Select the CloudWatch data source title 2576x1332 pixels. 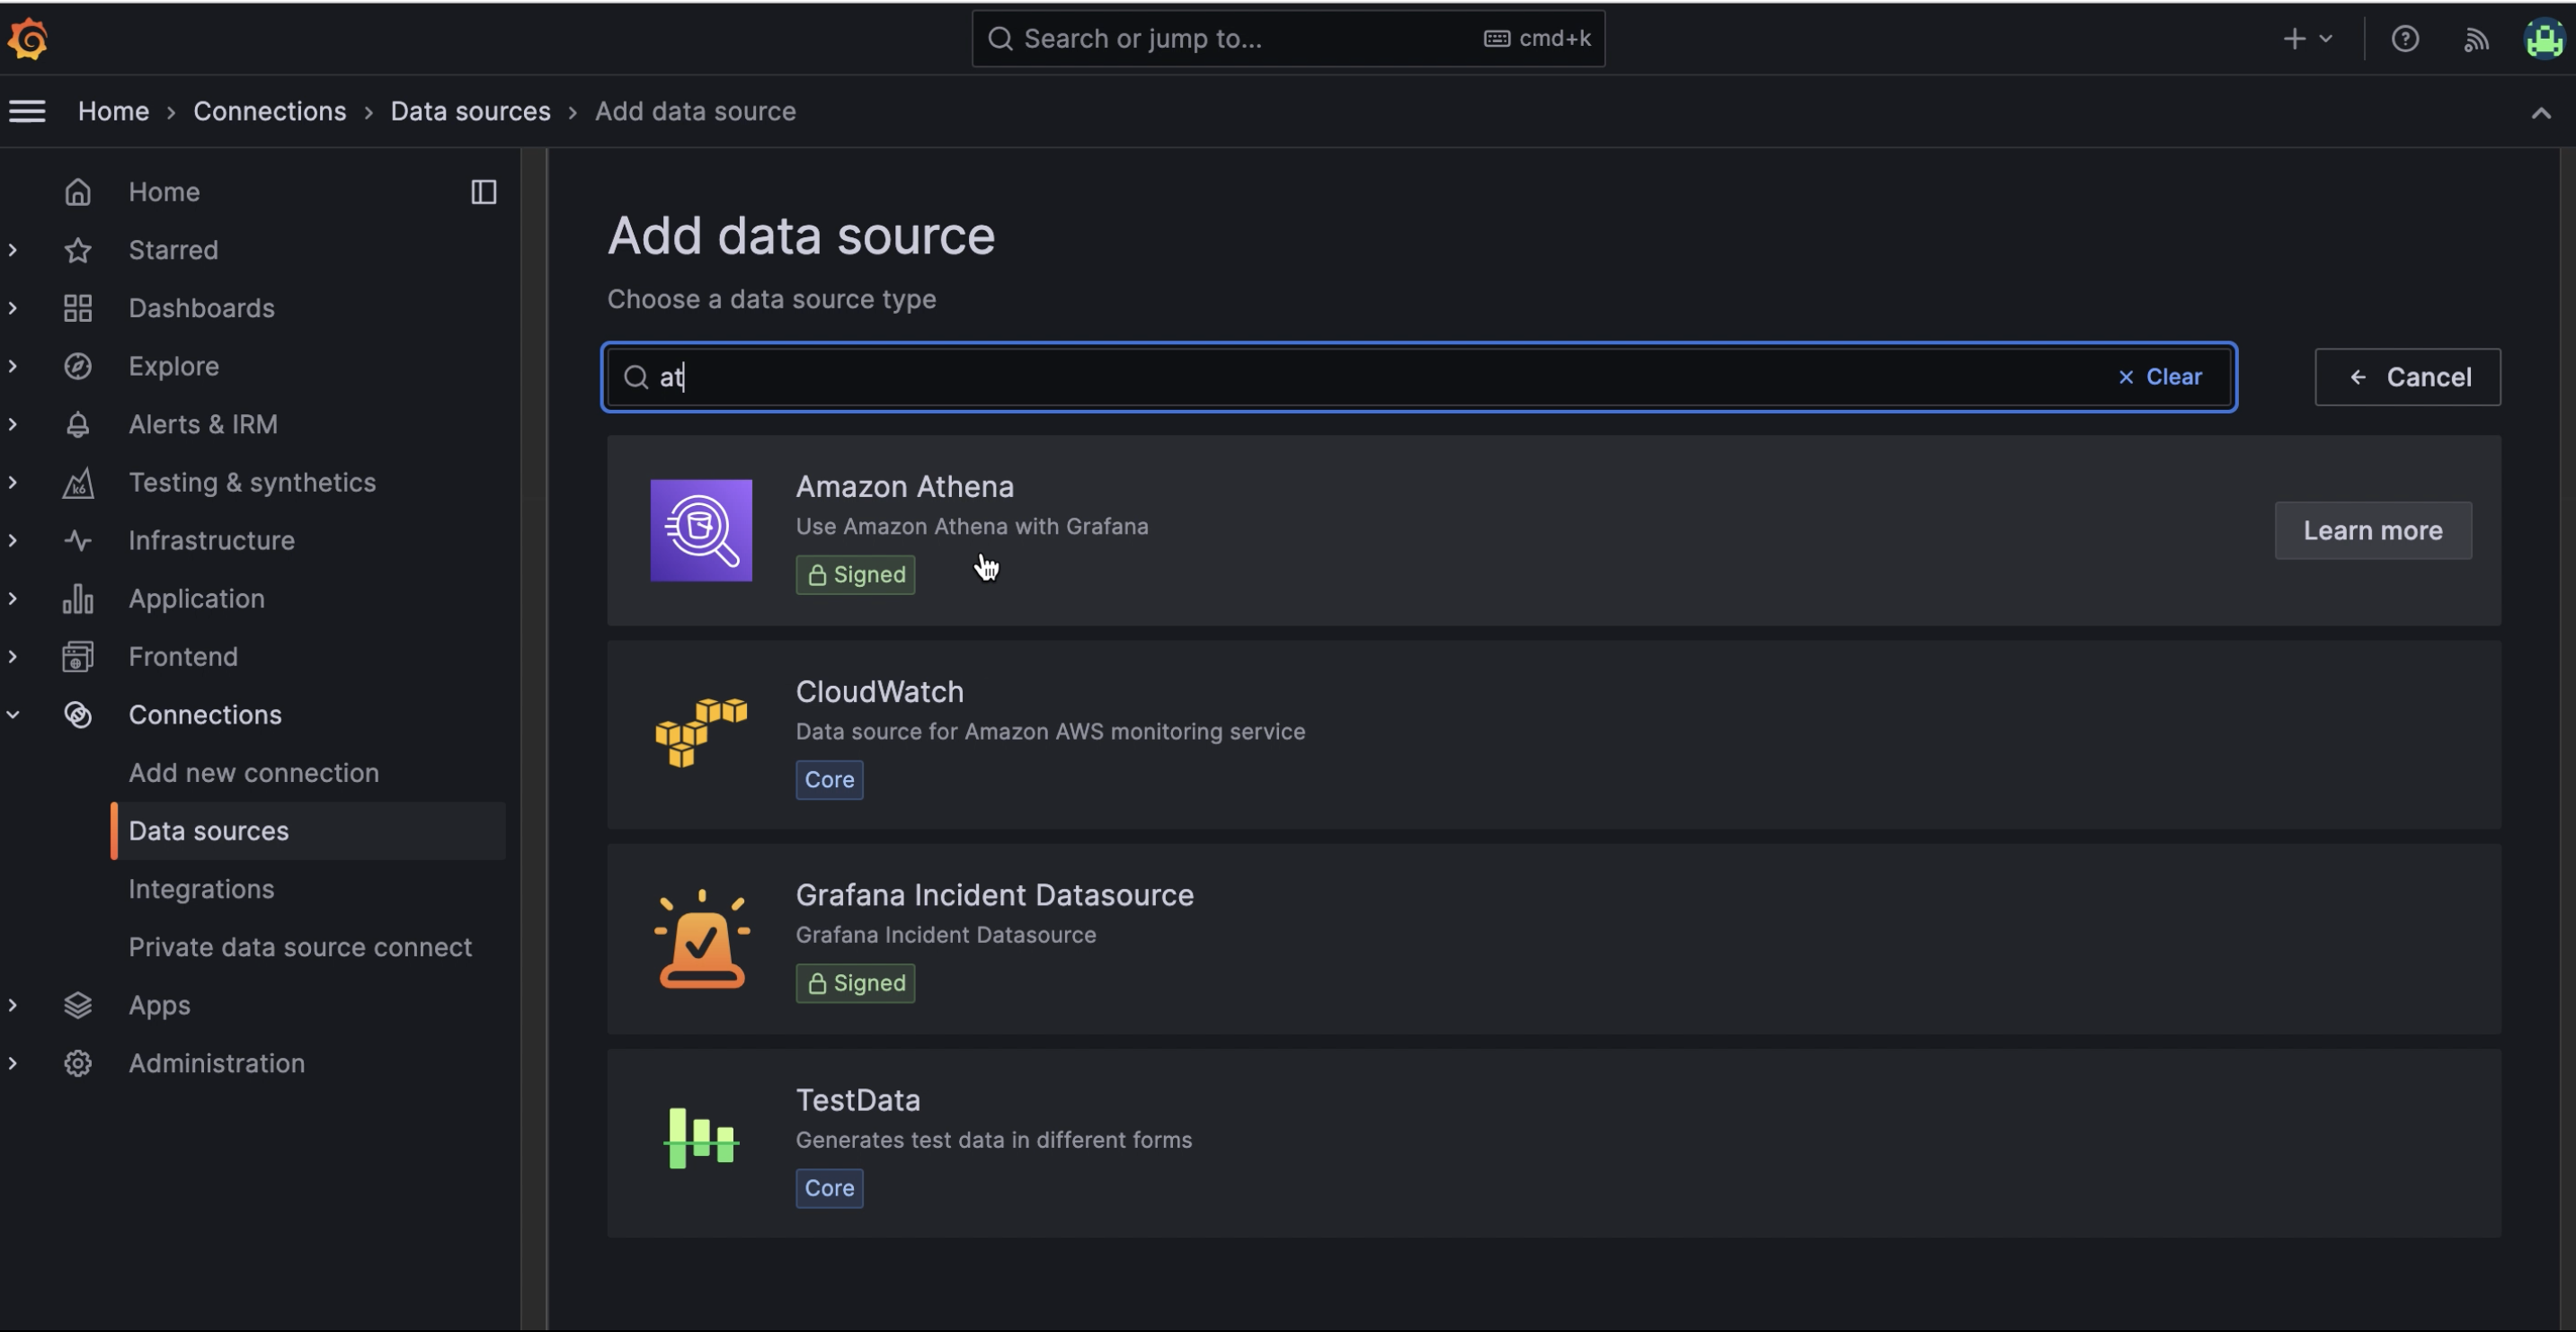[x=879, y=692]
